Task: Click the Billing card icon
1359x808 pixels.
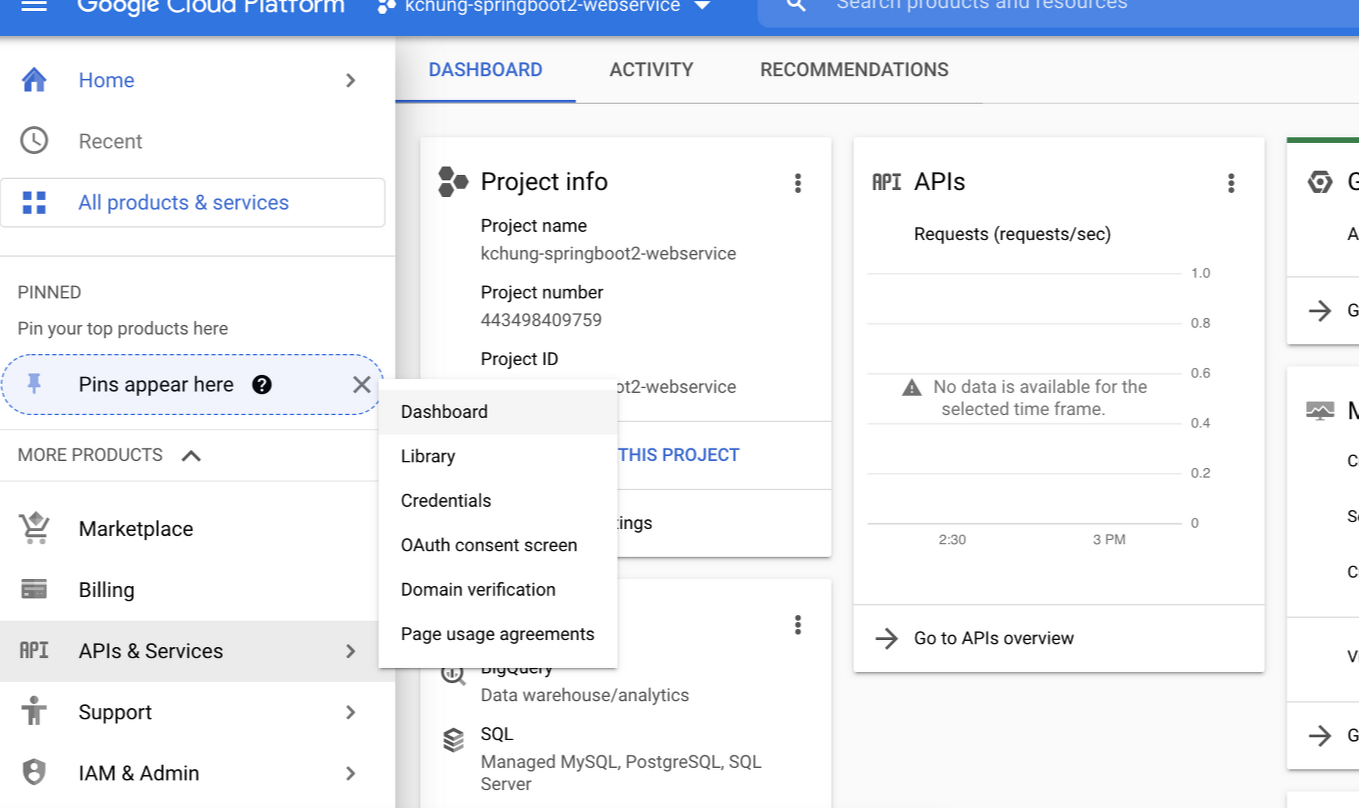Action: pyautogui.click(x=34, y=589)
